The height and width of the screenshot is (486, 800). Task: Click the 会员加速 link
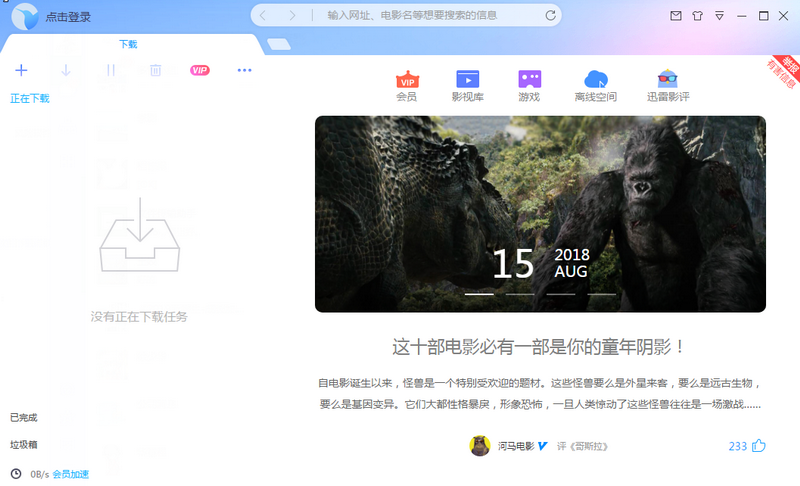tap(70, 474)
